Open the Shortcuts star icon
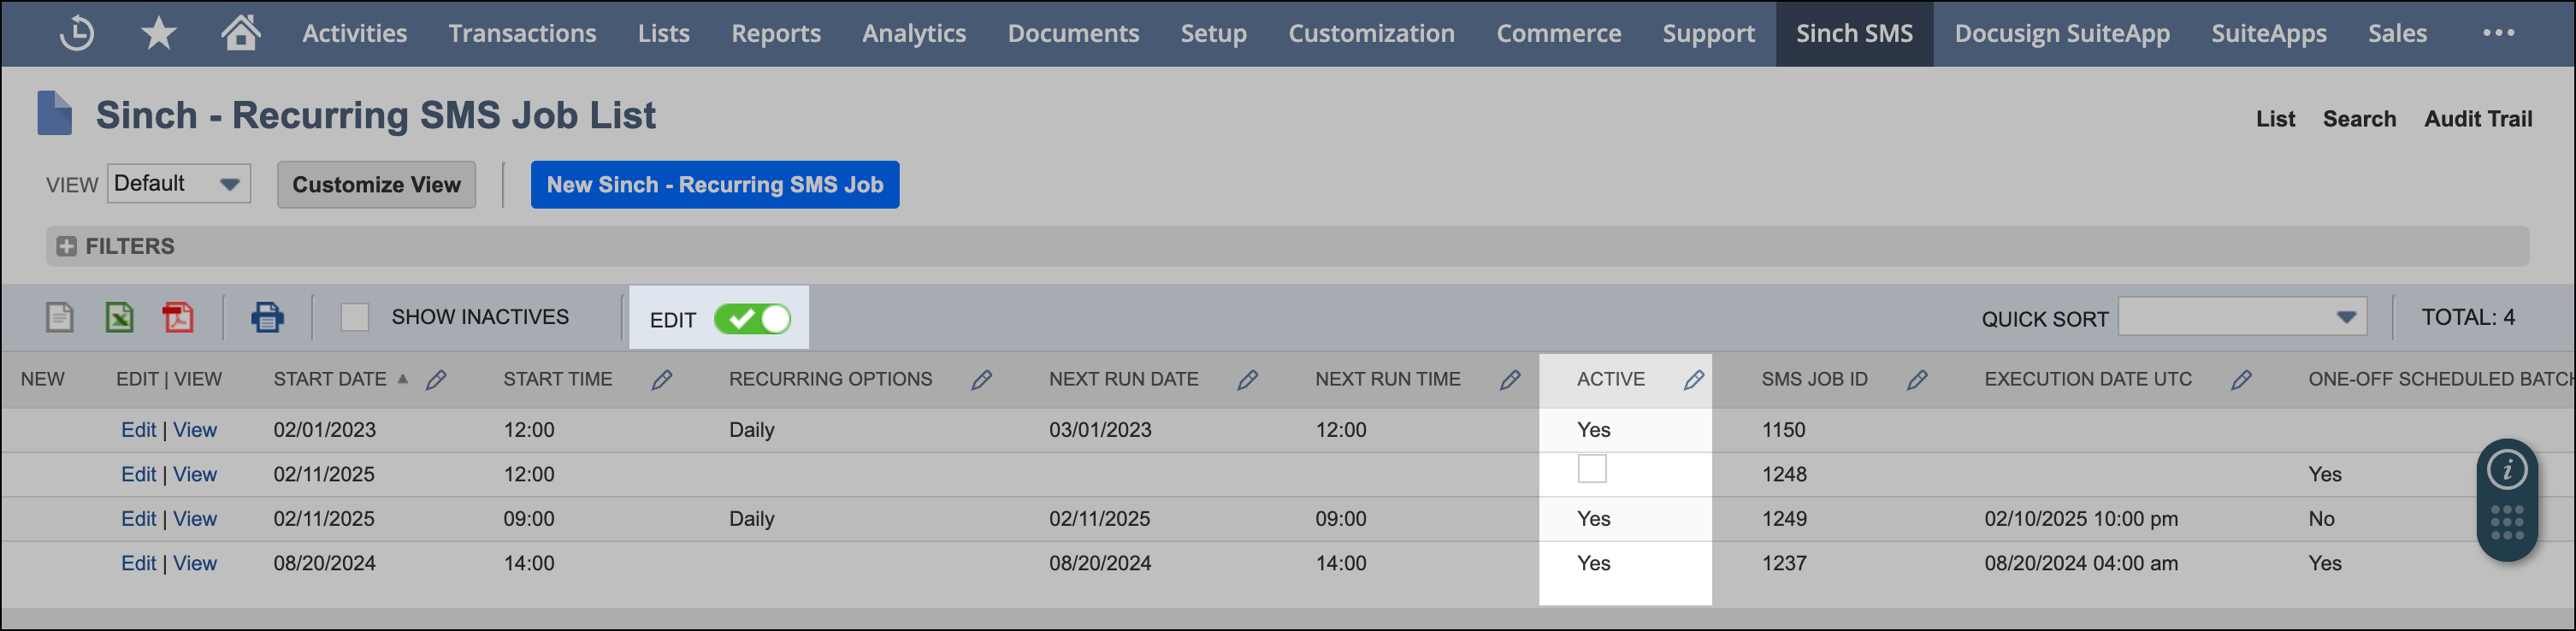This screenshot has width=2576, height=631. pos(158,33)
